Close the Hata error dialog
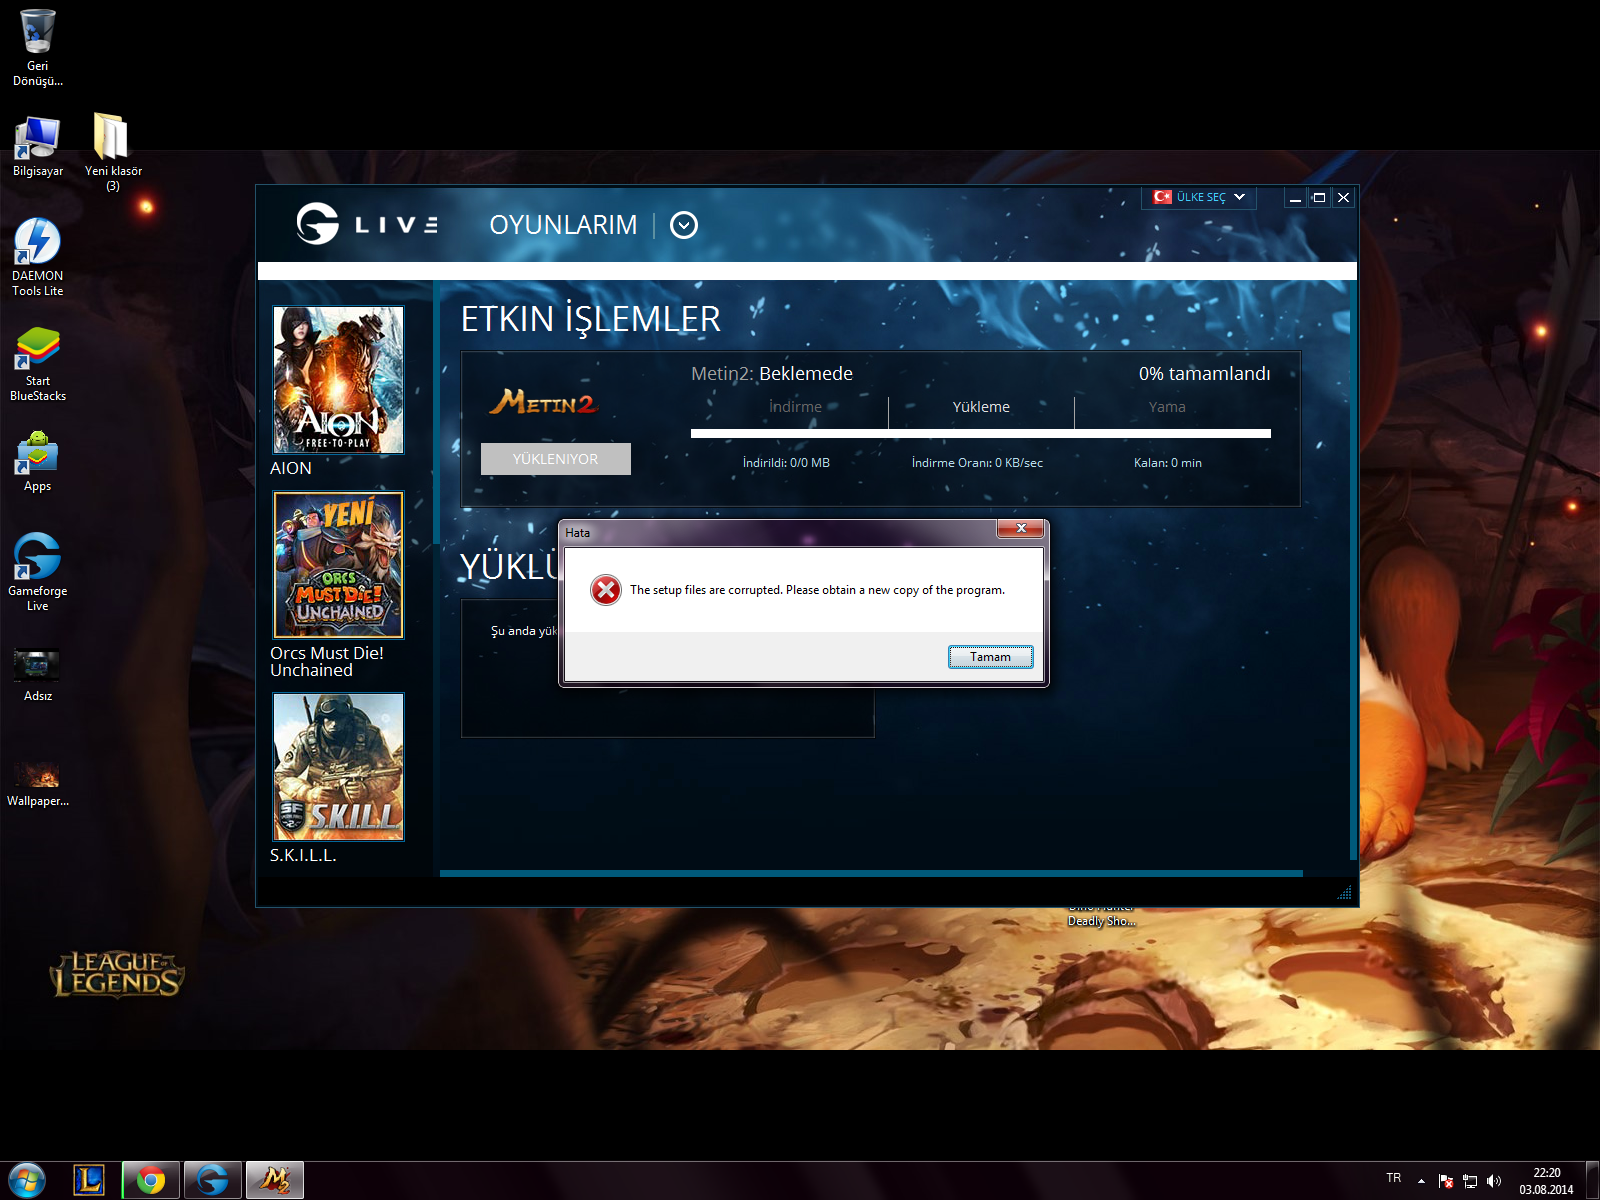This screenshot has height=1200, width=1600. coord(1020,528)
